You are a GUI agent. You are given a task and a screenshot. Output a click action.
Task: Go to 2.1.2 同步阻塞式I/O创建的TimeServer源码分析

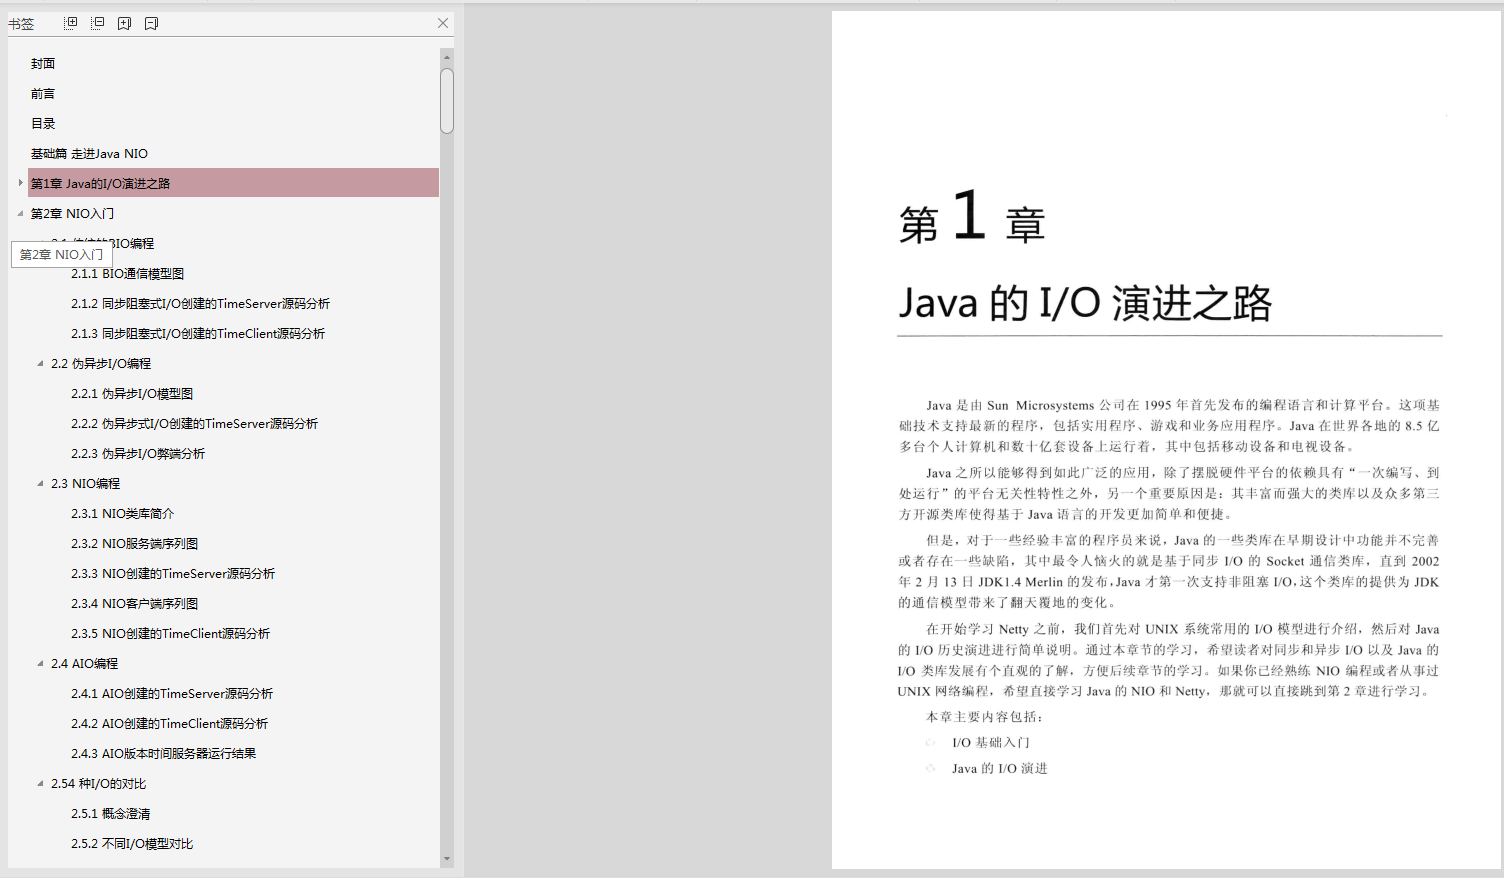click(x=200, y=303)
